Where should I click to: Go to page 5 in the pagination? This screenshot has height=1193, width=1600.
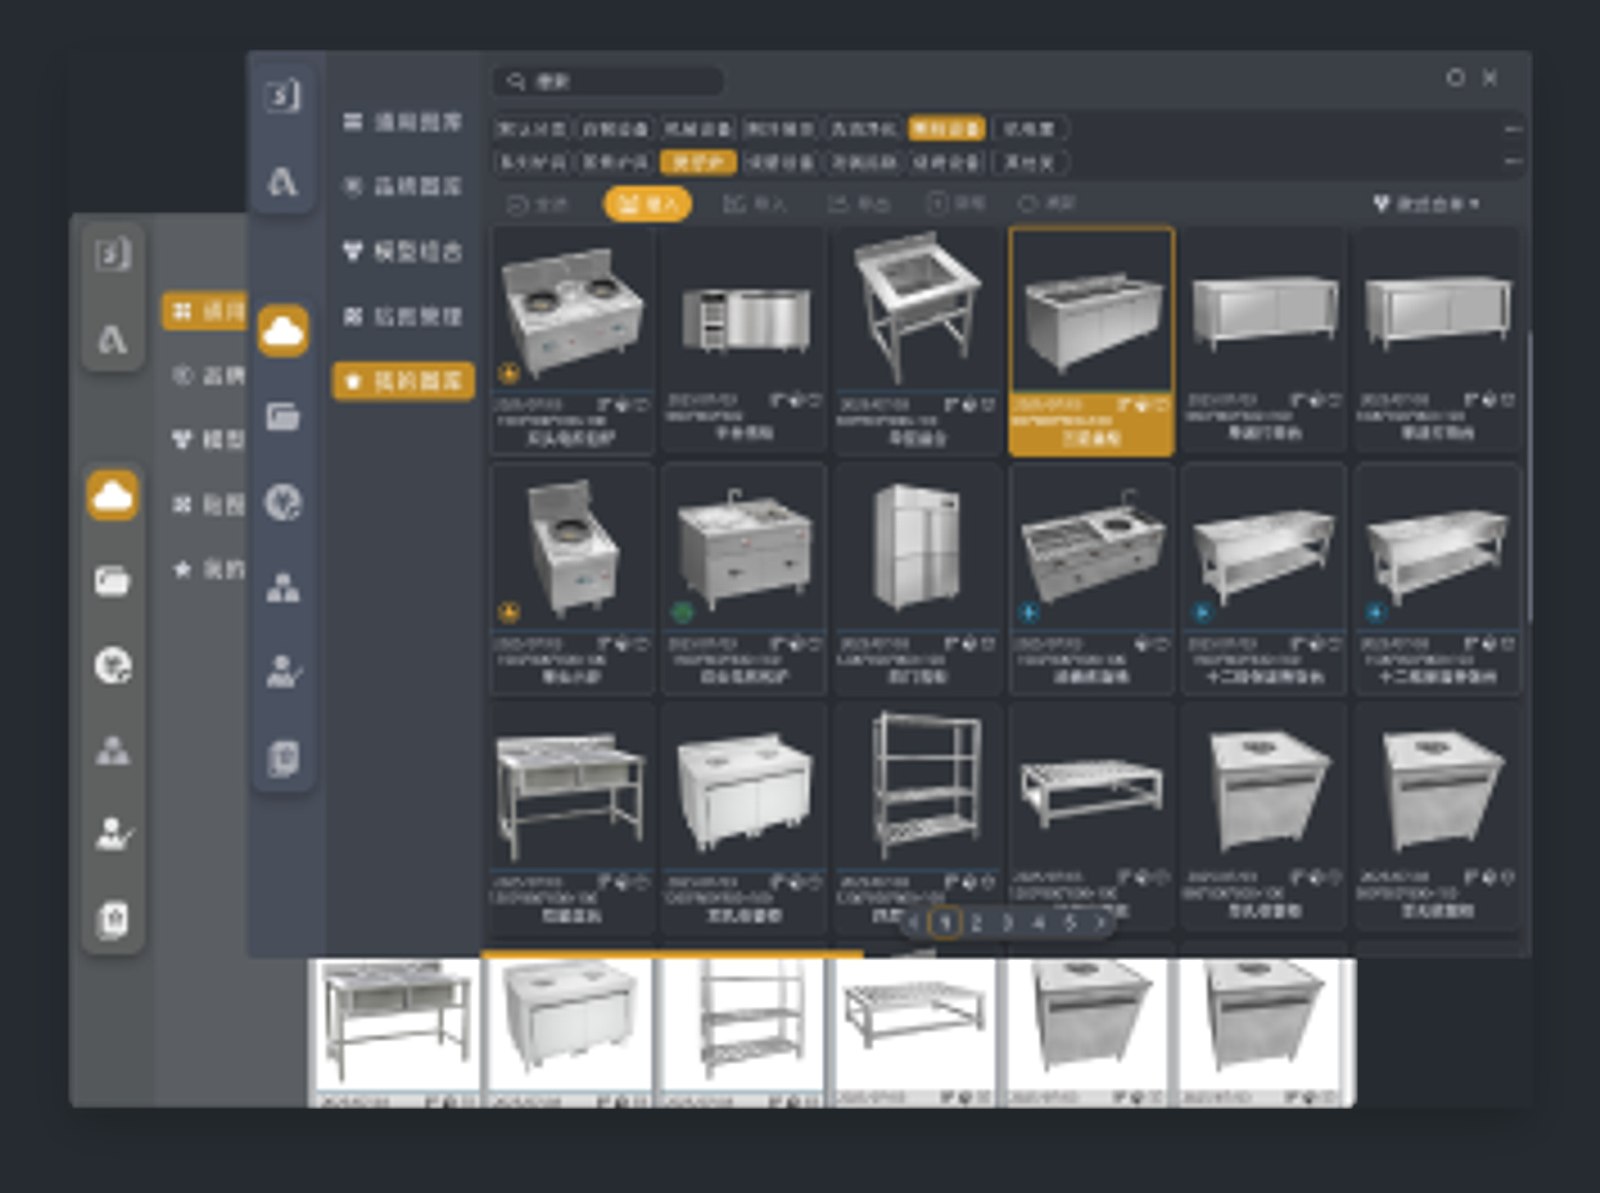1070,922
